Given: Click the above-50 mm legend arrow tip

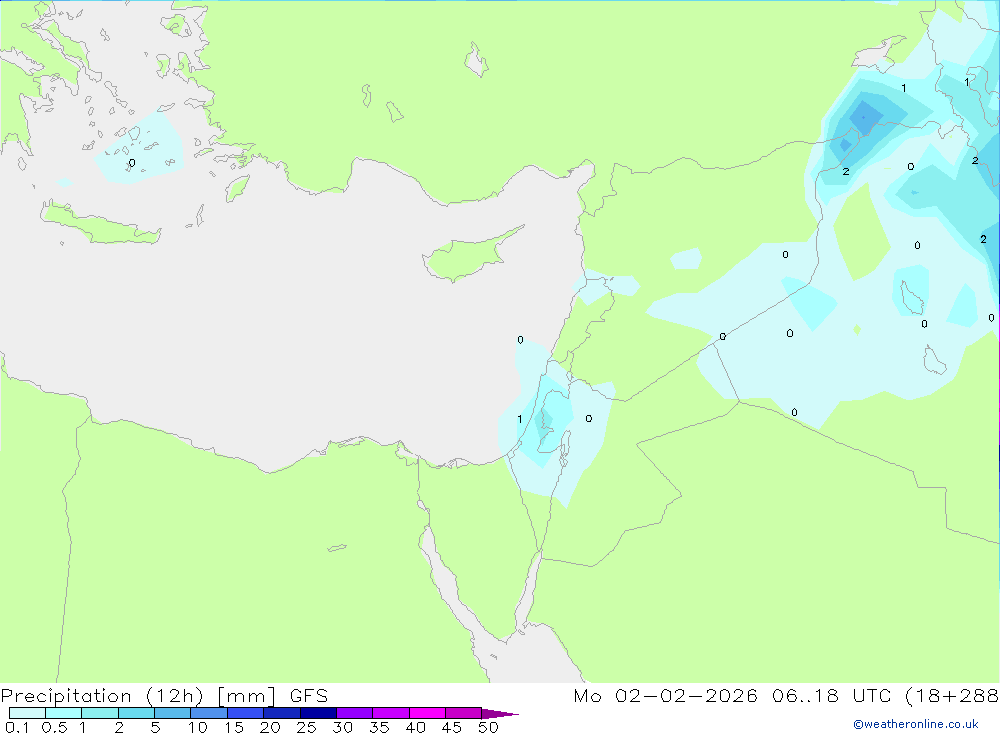Looking at the screenshot, I should click(x=501, y=713).
